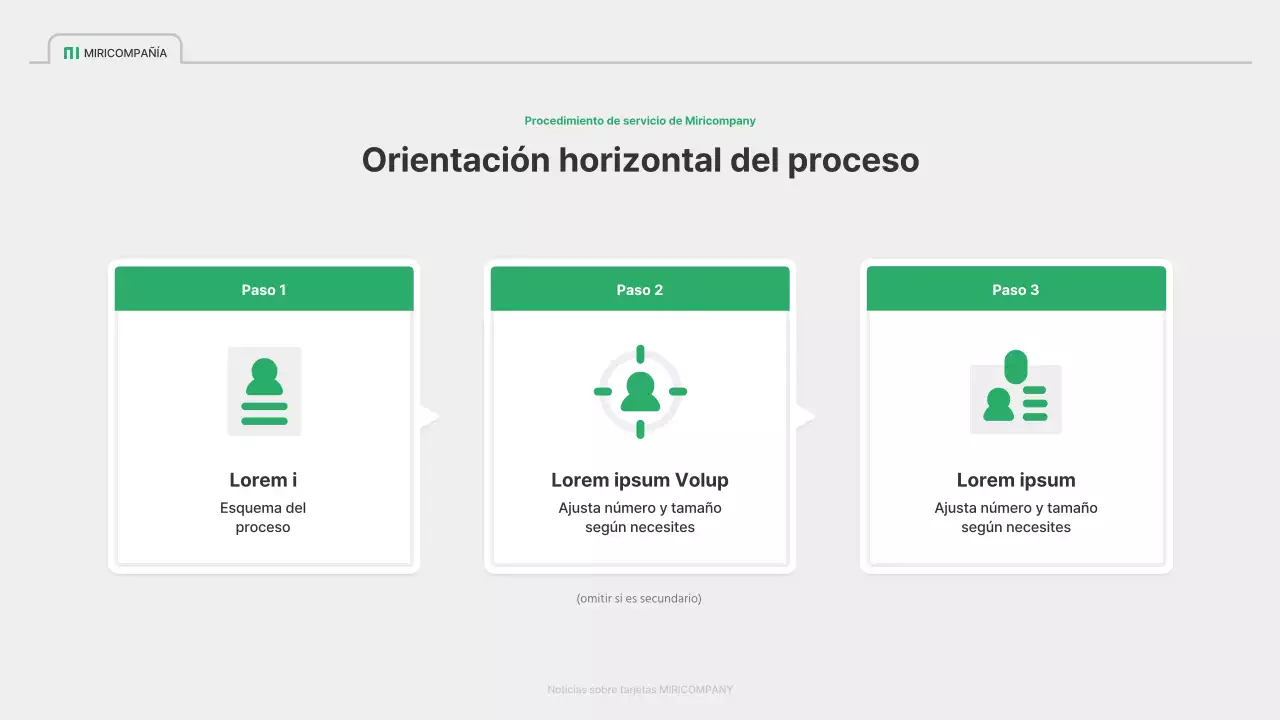Viewport: 1280px width, 720px height.
Task: Expand the Paso 2 green header banner
Action: [x=639, y=289]
